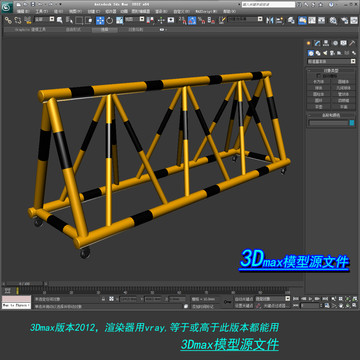Click the 长方体 Box button
The image size is (360, 360).
pyautogui.click(x=319, y=81)
